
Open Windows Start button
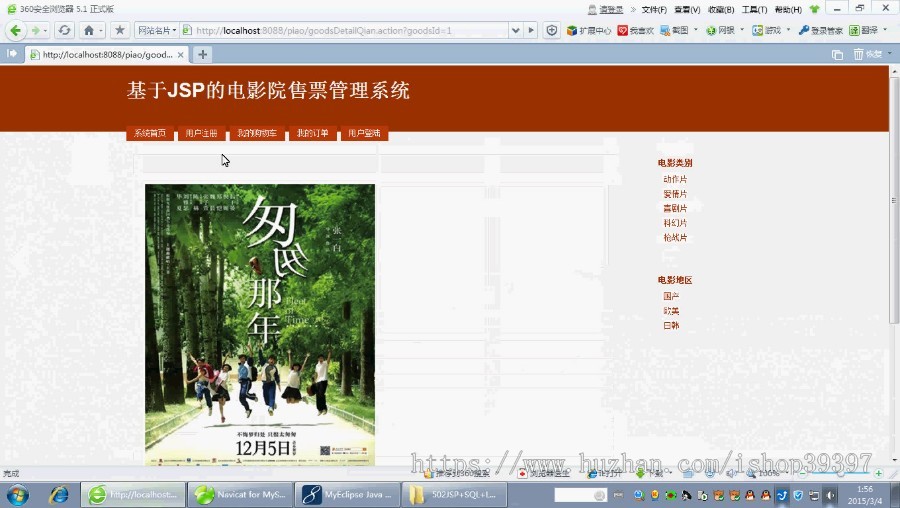(18, 495)
